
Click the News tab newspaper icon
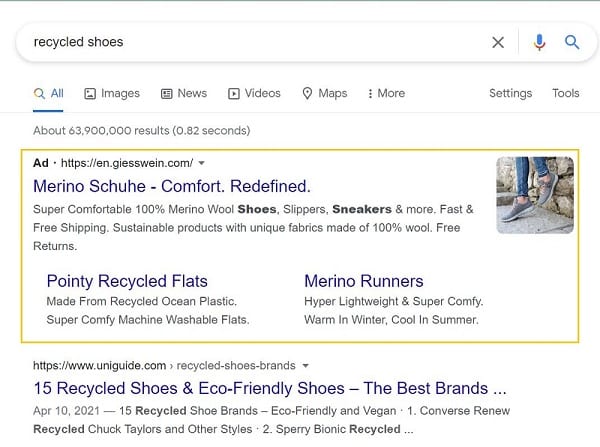pyautogui.click(x=166, y=94)
